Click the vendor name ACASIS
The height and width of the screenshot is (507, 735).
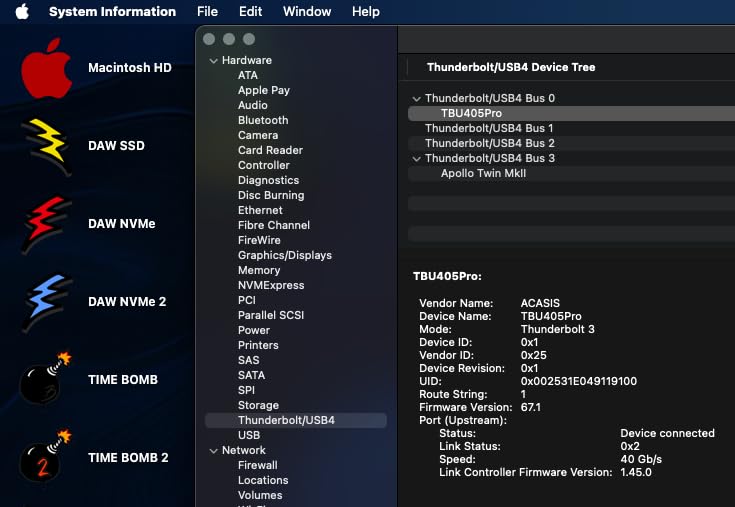coord(540,303)
